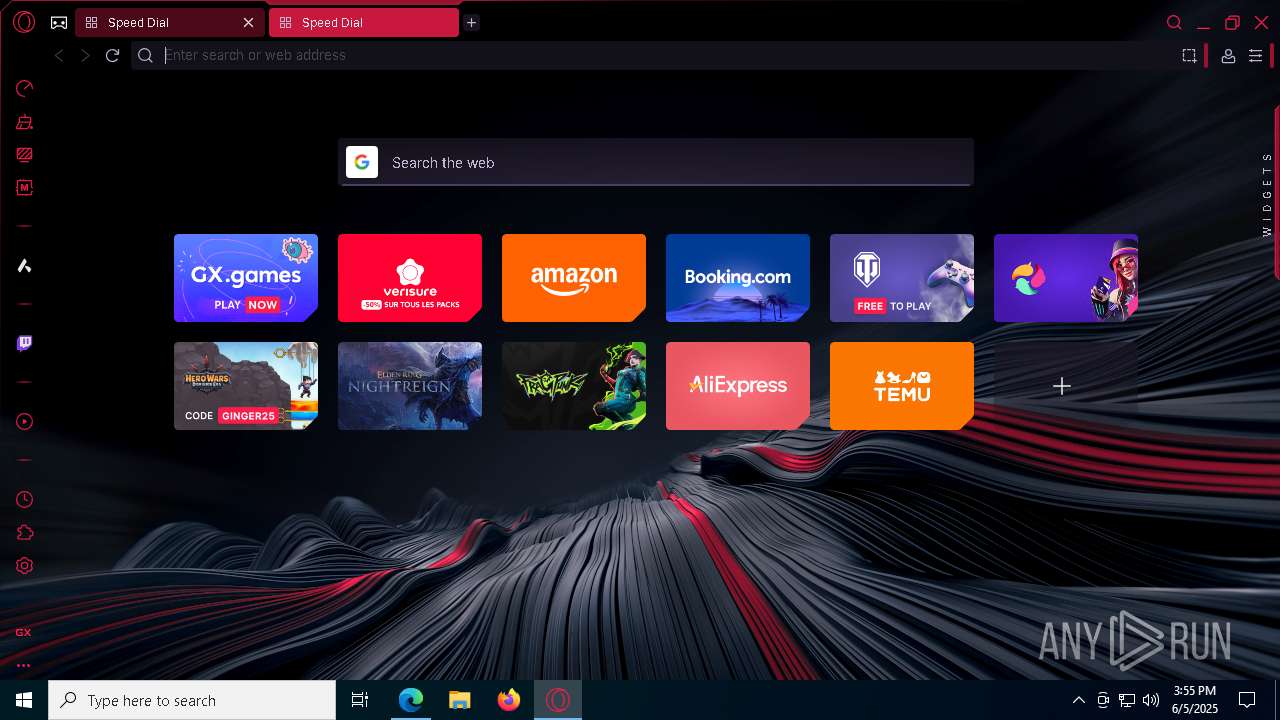Open Task View in taskbar

[360, 700]
